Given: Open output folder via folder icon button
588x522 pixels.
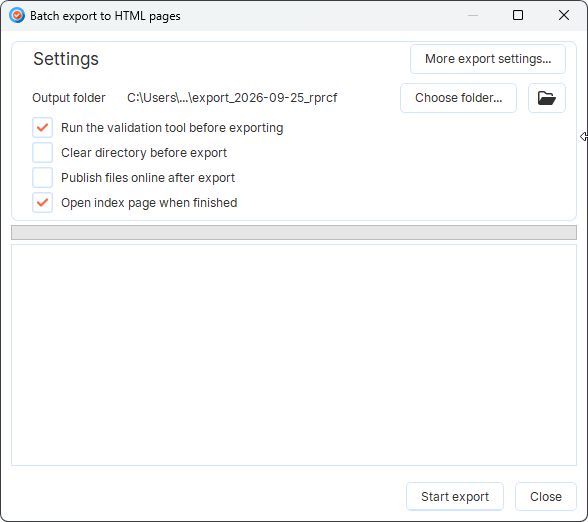Looking at the screenshot, I should pos(547,98).
